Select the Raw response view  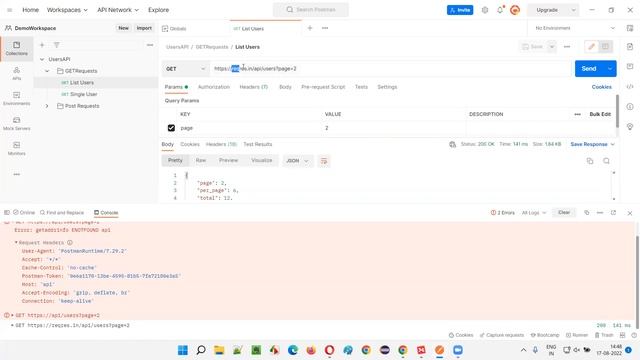pos(201,160)
